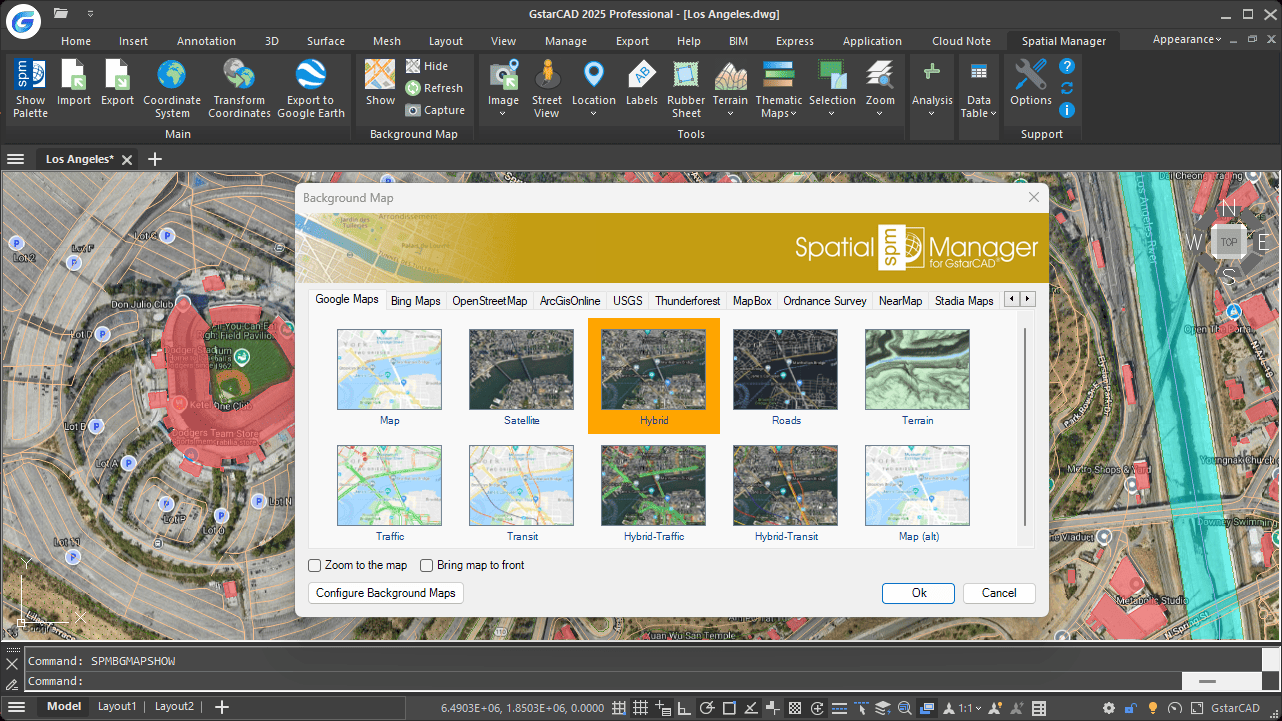The image size is (1282, 721).
Task: Click Export to Google Earth
Action: coord(310,88)
